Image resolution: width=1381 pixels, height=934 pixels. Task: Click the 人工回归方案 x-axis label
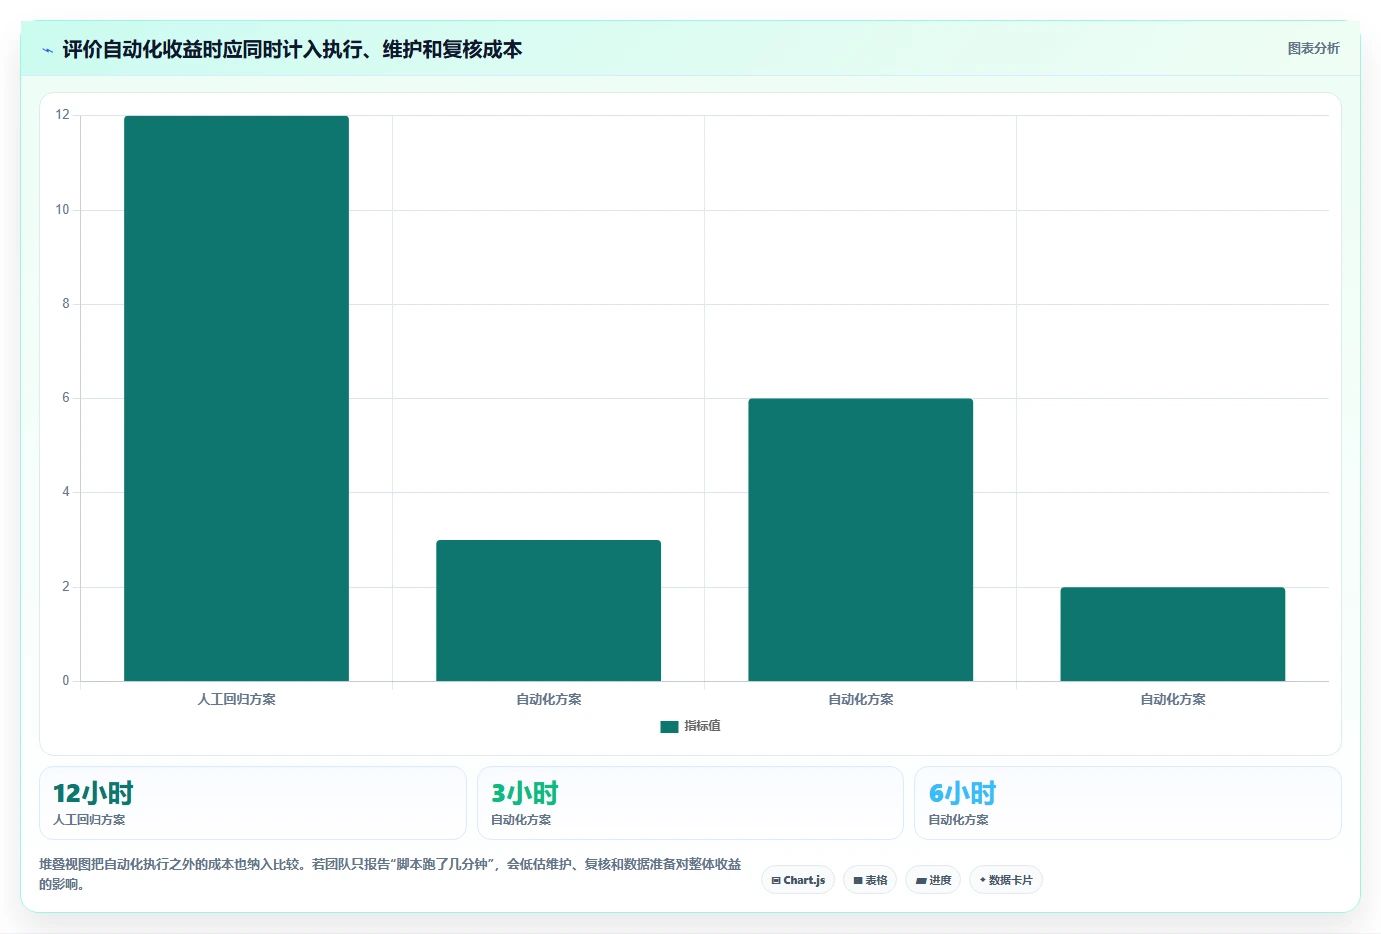click(236, 699)
